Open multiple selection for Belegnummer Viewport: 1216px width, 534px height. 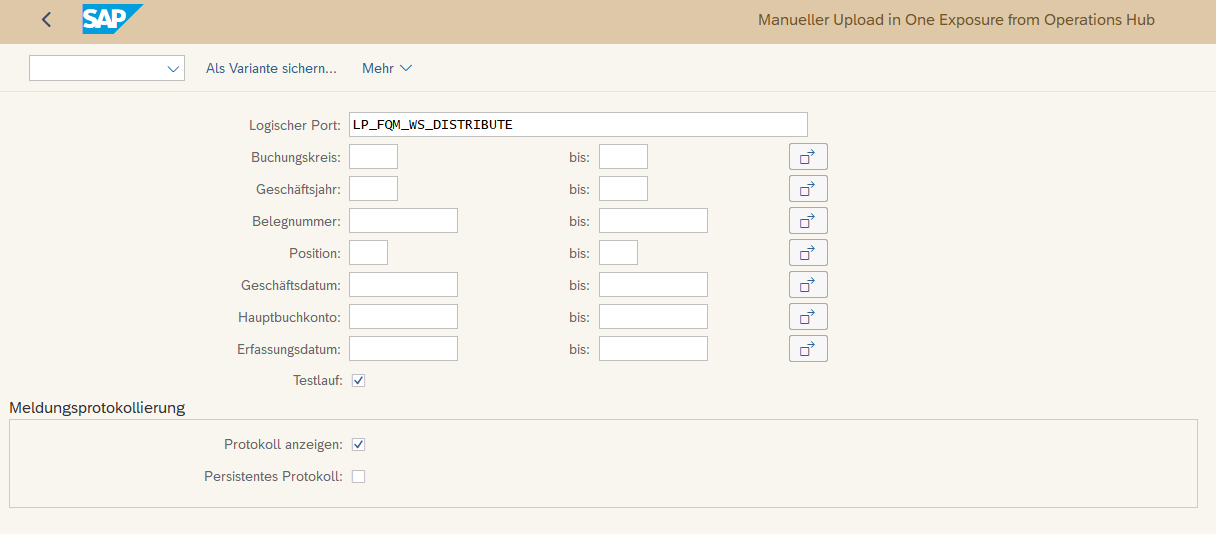tap(808, 221)
